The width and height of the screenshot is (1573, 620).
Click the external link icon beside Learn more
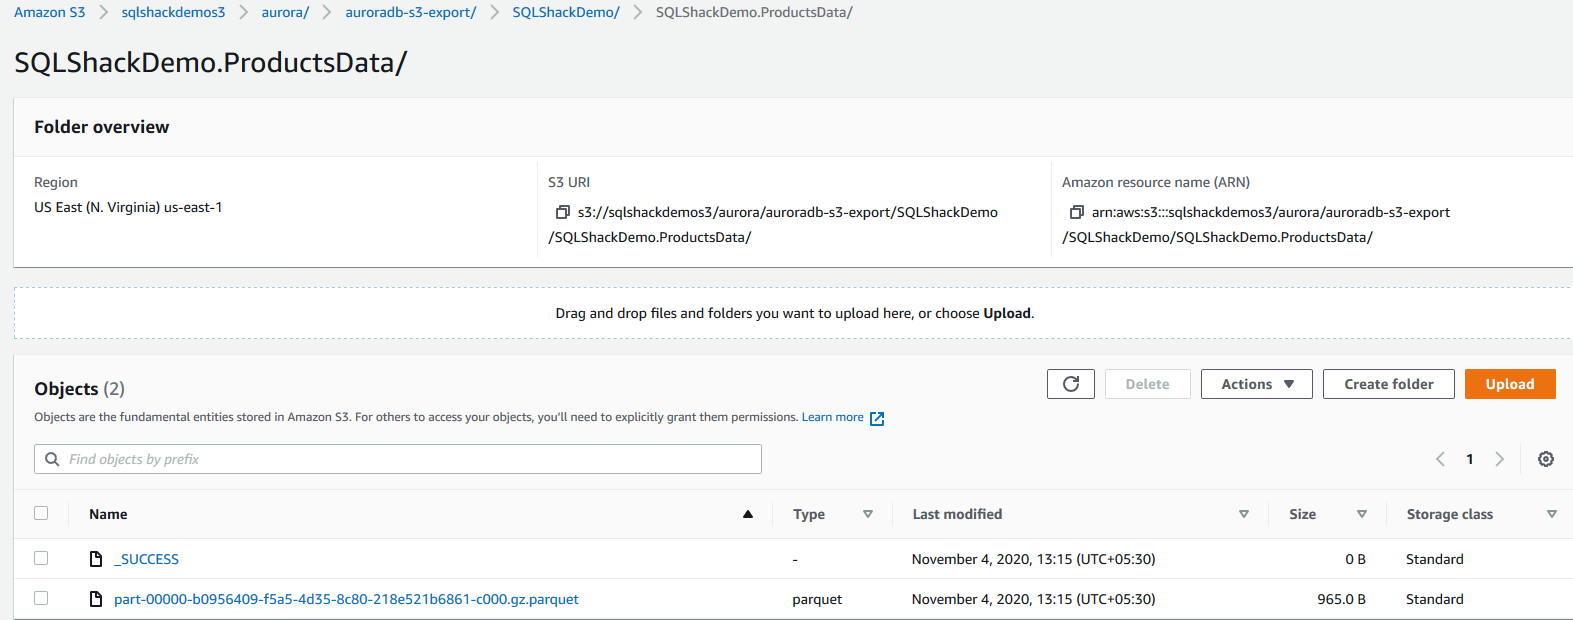pyautogui.click(x=877, y=418)
